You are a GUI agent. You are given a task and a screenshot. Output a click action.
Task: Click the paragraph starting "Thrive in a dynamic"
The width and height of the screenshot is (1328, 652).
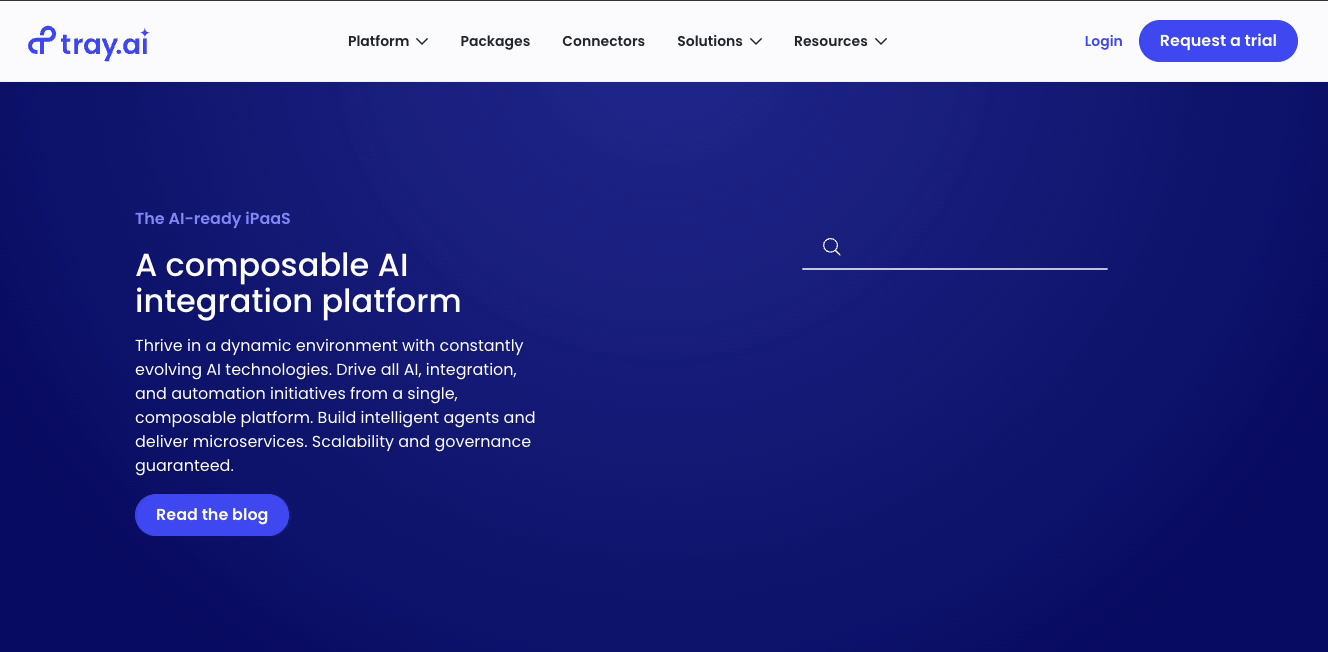click(x=335, y=405)
